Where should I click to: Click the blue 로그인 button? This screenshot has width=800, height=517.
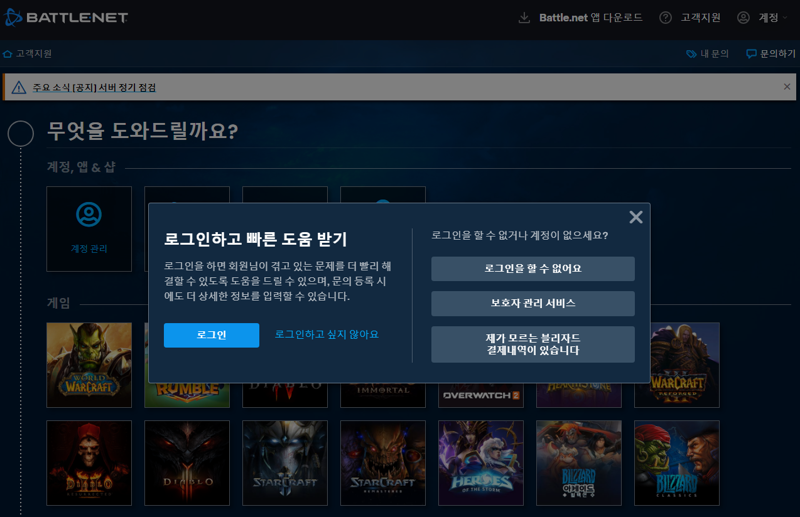pos(211,335)
